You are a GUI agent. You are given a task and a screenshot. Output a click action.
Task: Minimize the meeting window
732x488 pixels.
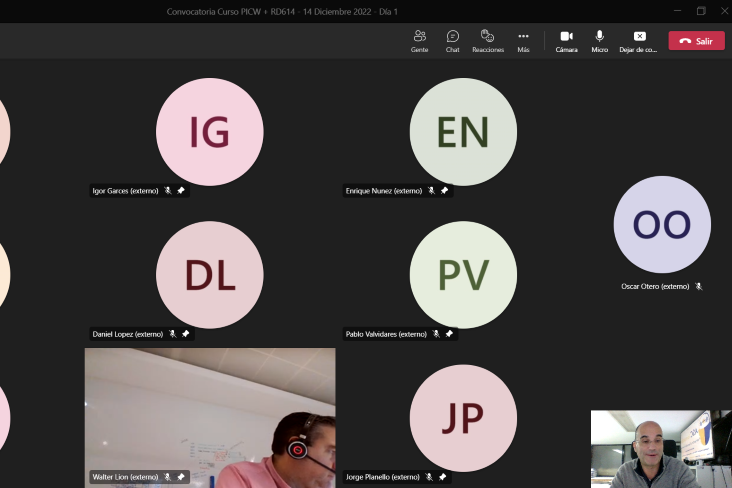coord(678,11)
